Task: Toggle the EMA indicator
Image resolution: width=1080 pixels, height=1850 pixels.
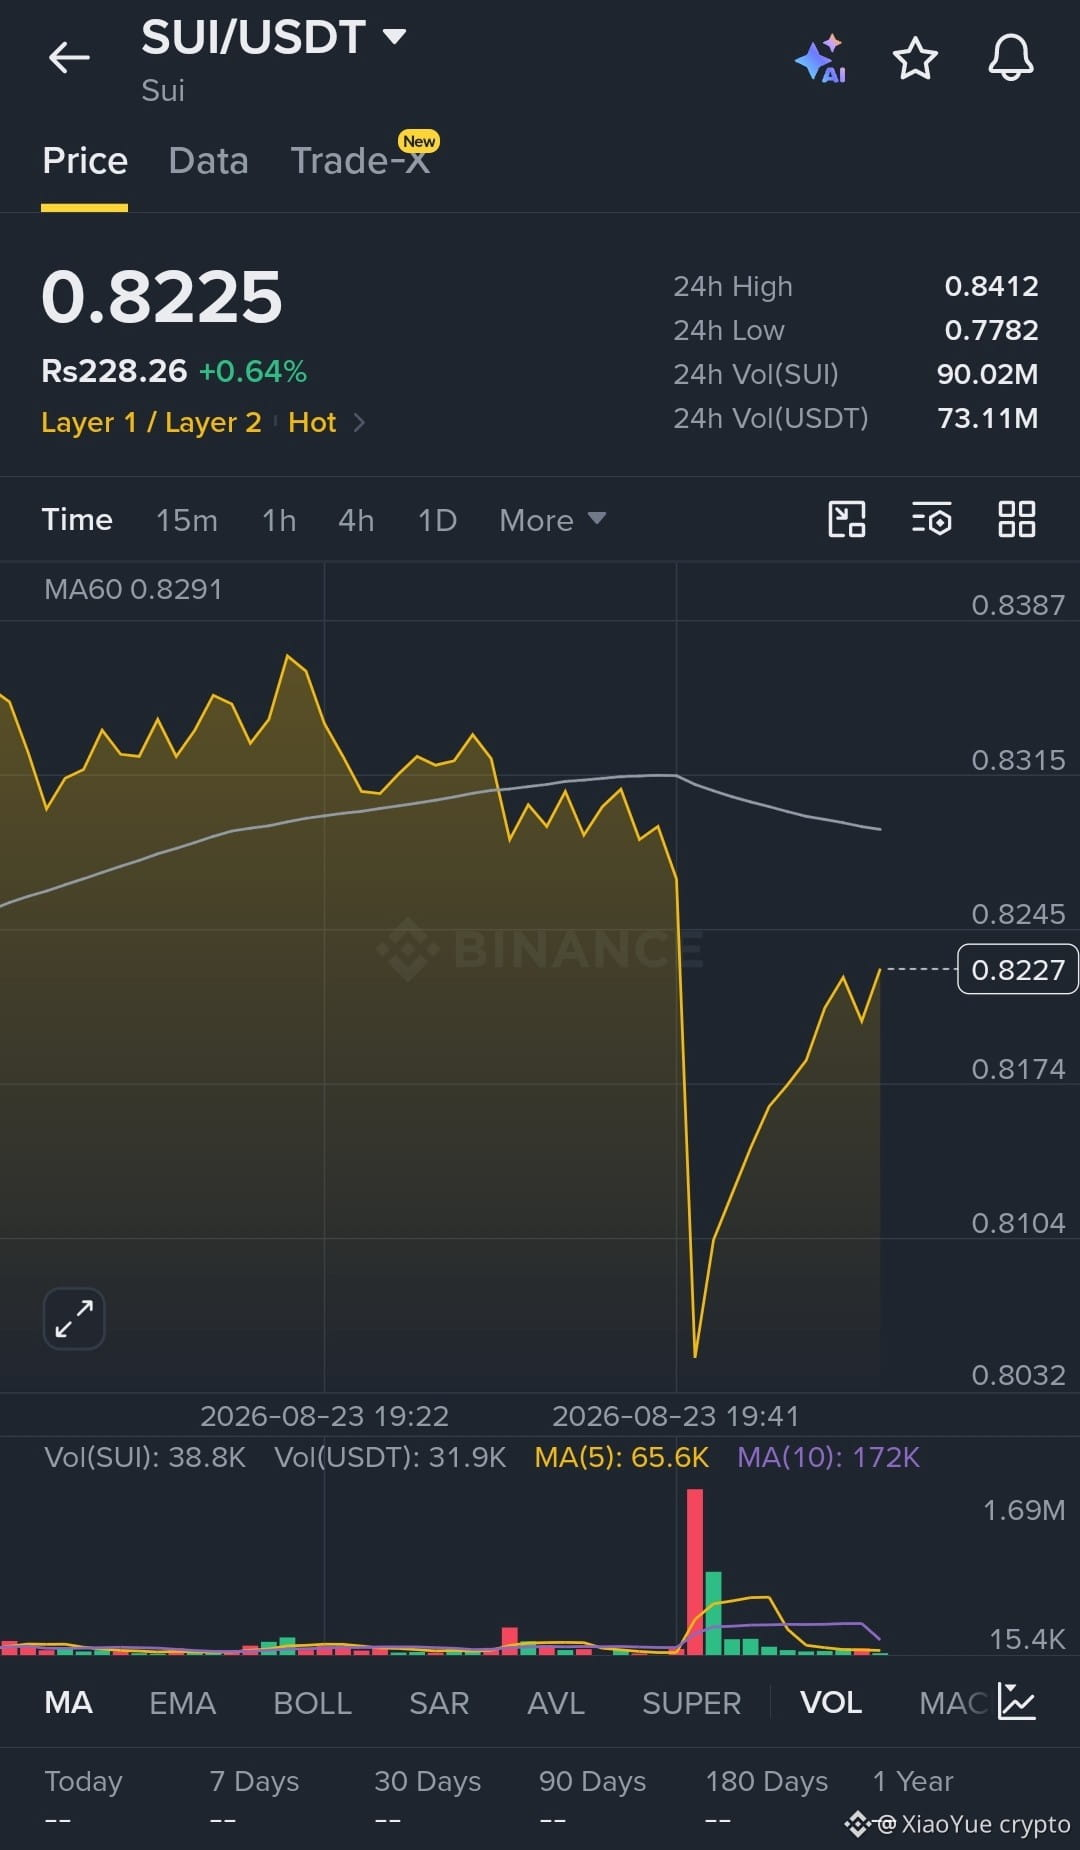Action: 182,1702
